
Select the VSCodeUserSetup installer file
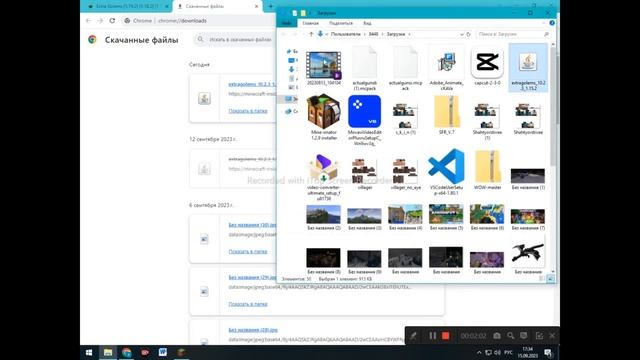pos(446,171)
